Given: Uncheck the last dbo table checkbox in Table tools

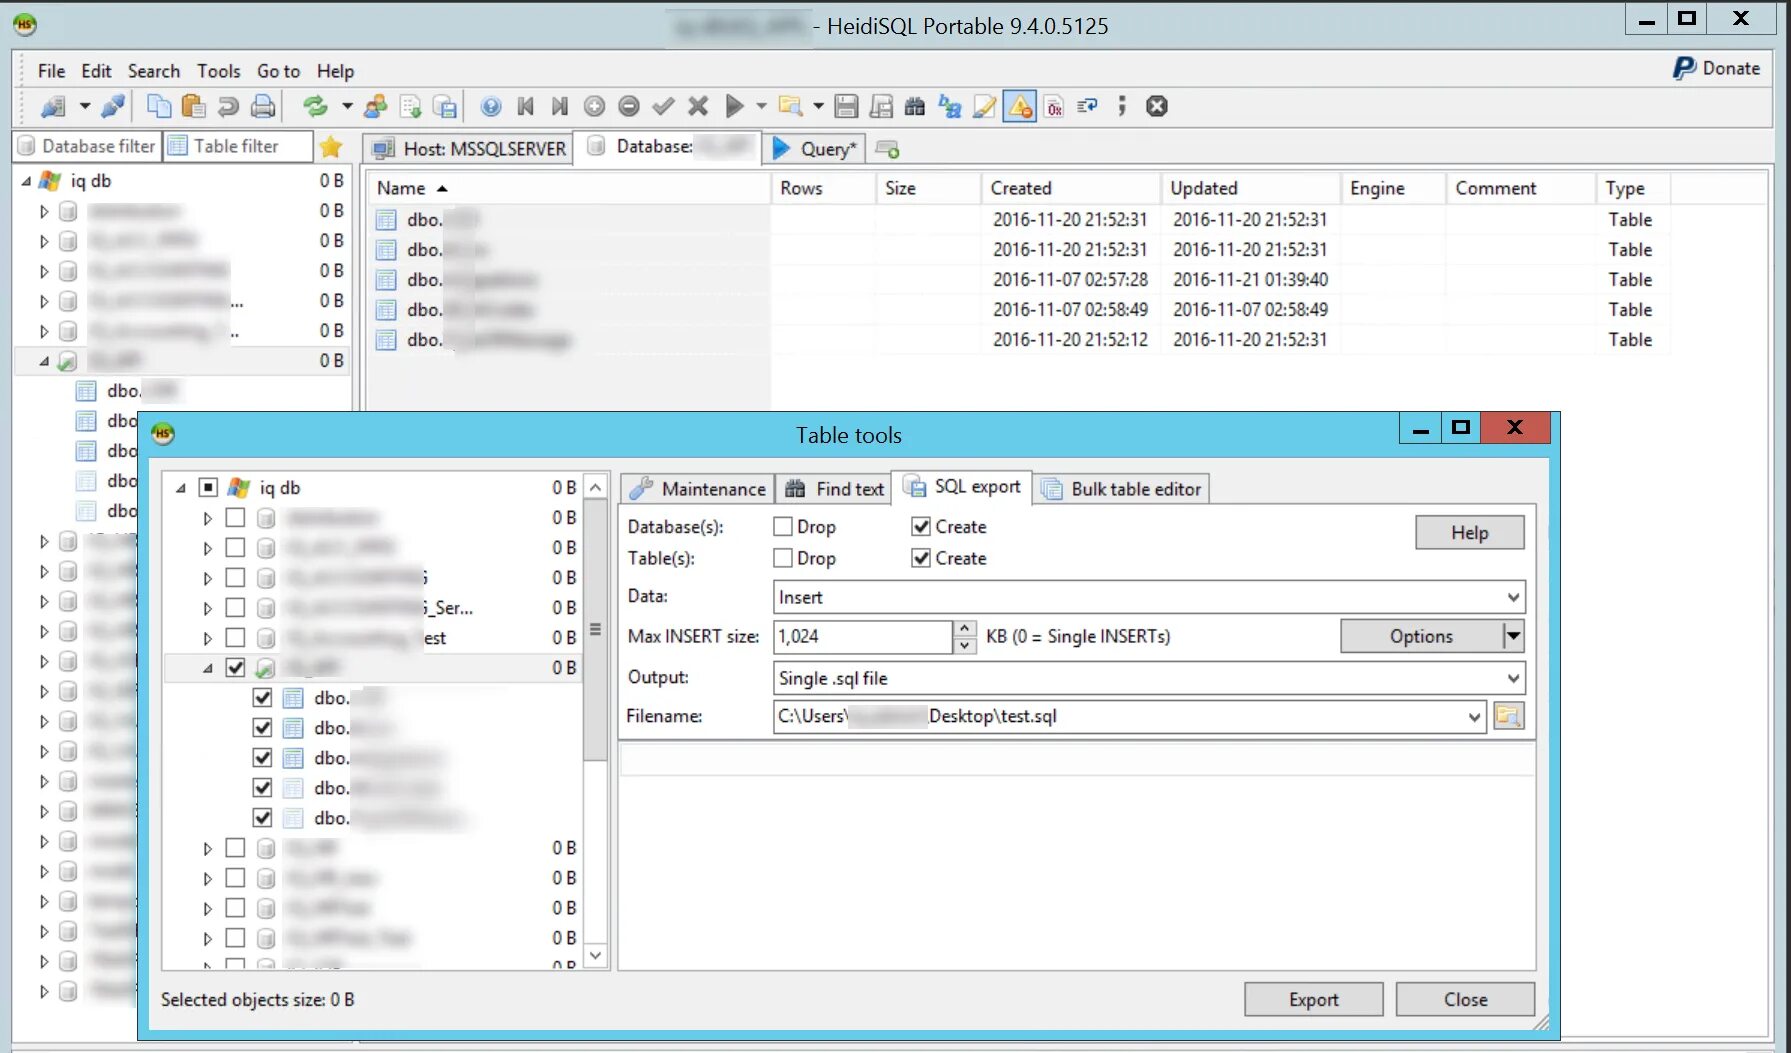Looking at the screenshot, I should (262, 817).
